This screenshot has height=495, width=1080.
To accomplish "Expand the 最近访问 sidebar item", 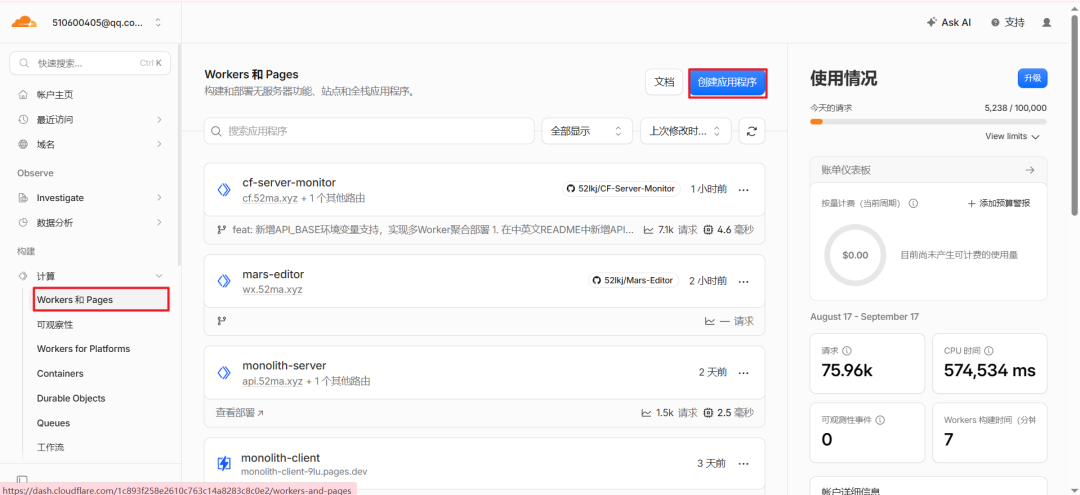I will [90, 119].
